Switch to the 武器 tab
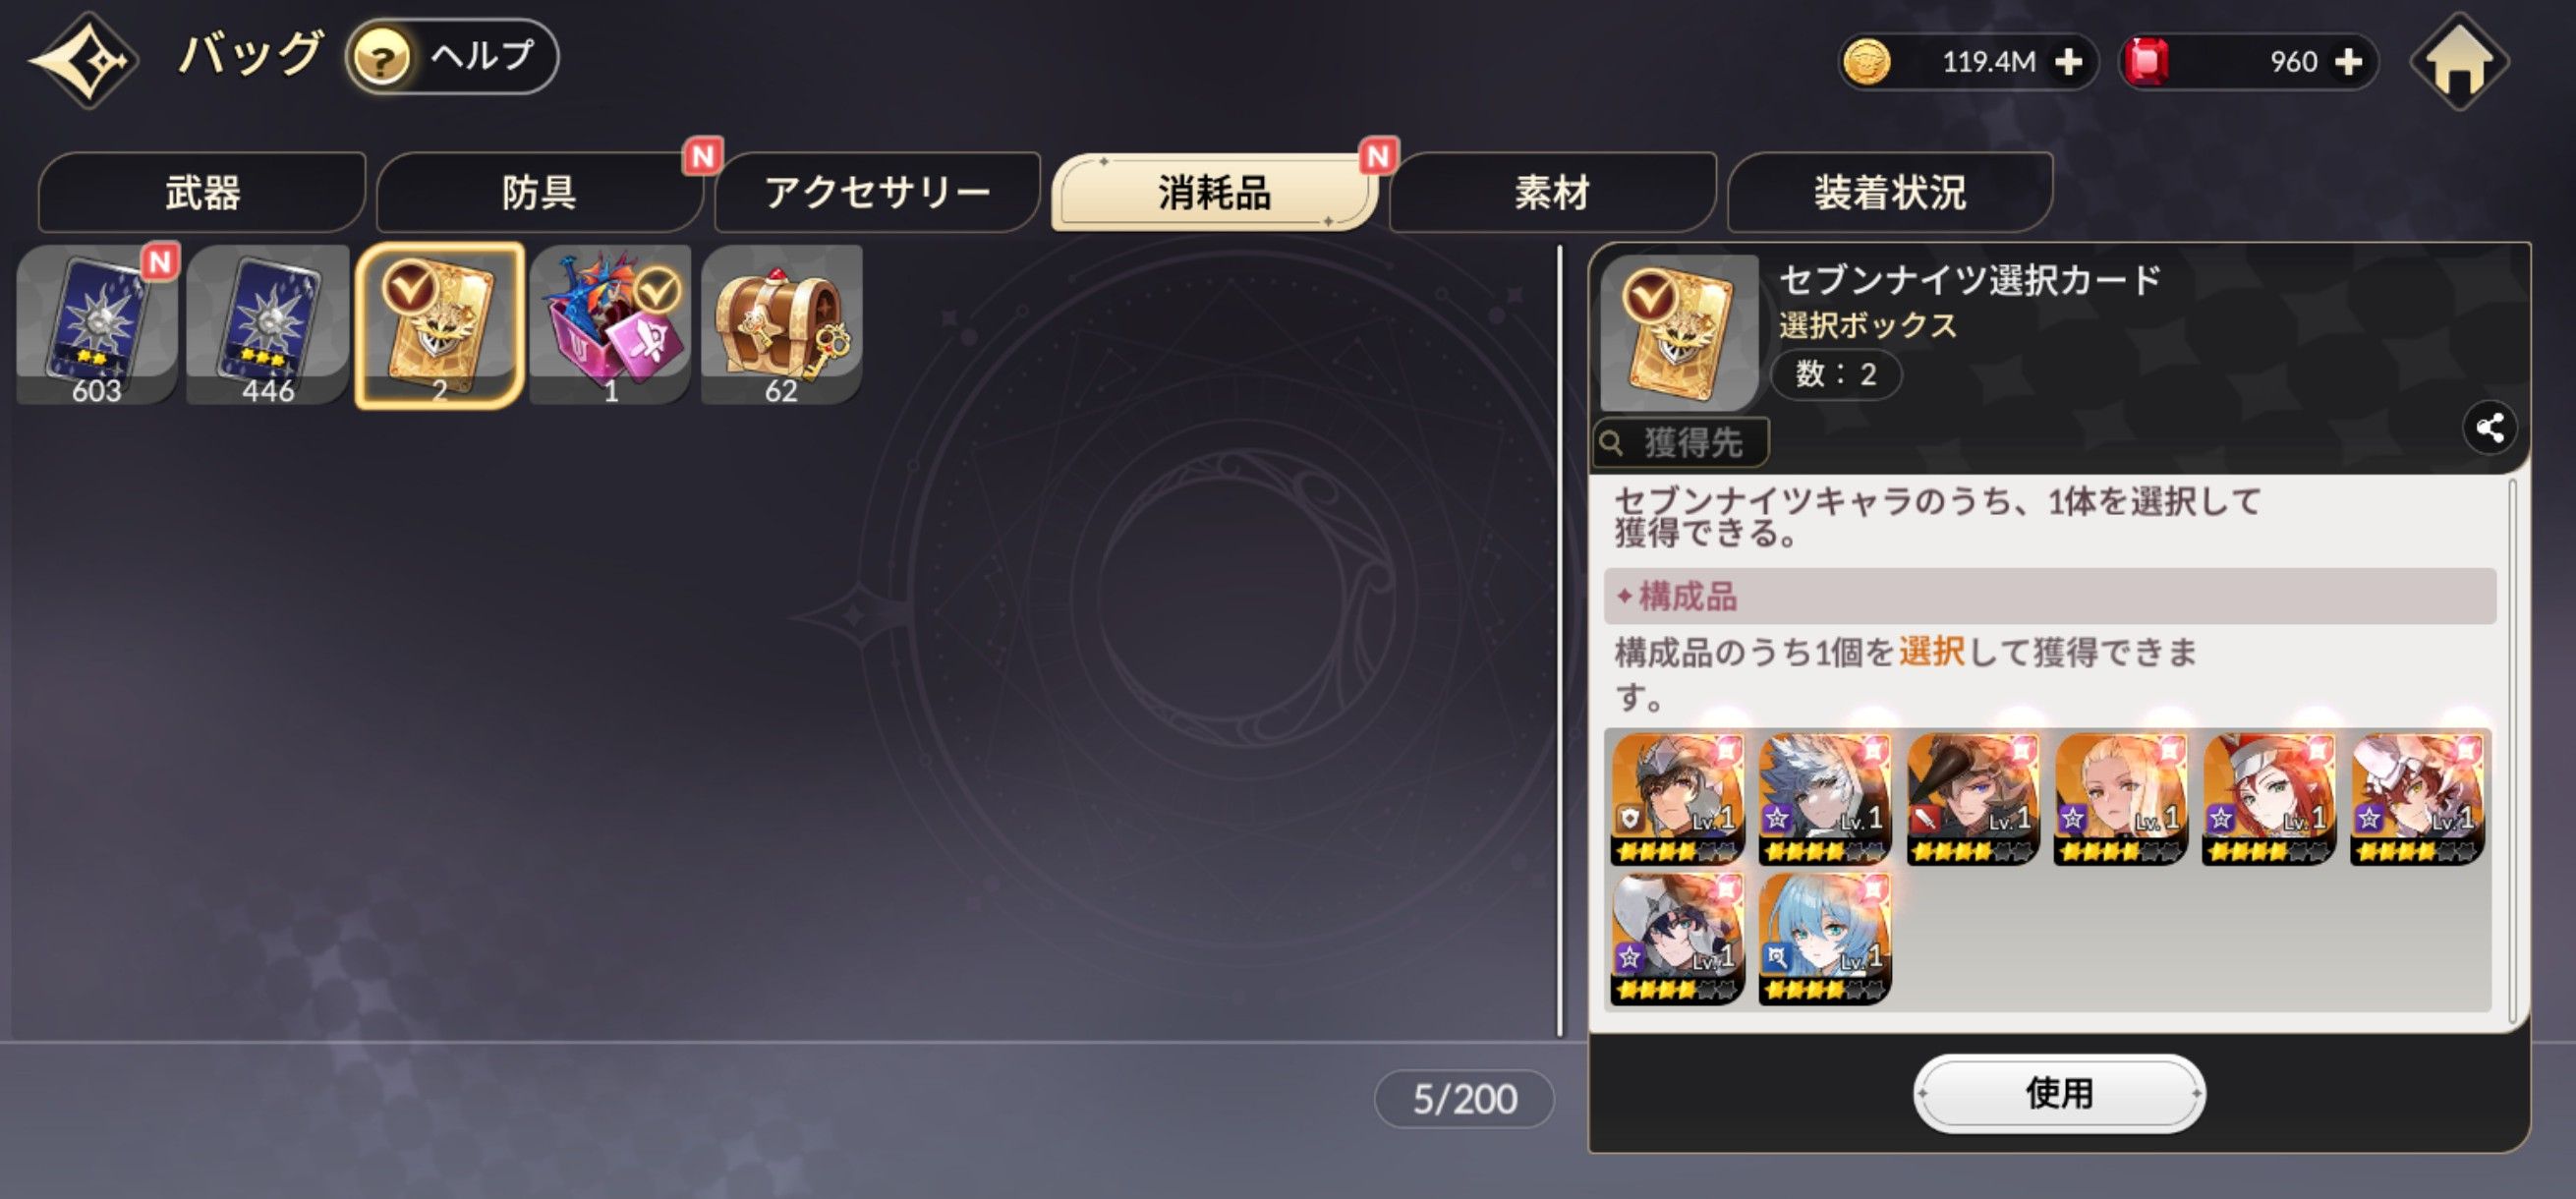This screenshot has width=2576, height=1199. [x=202, y=192]
